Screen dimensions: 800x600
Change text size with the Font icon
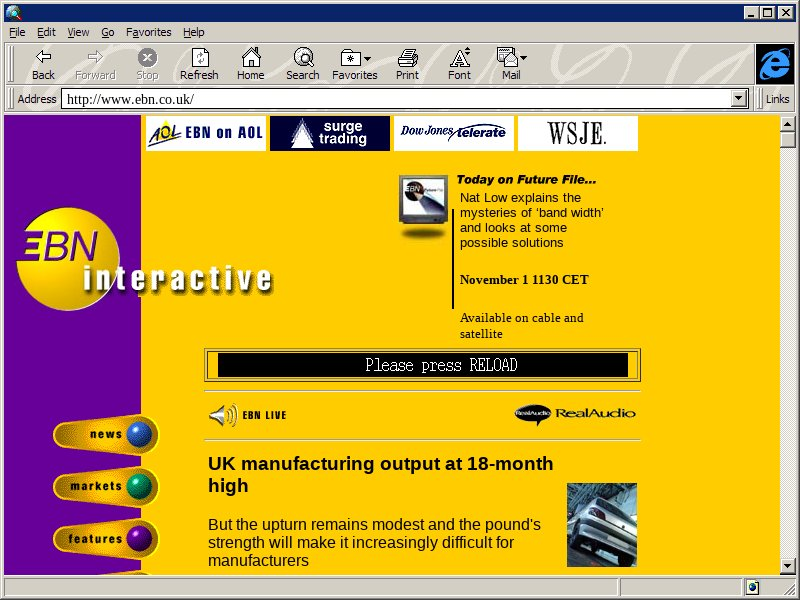459,64
